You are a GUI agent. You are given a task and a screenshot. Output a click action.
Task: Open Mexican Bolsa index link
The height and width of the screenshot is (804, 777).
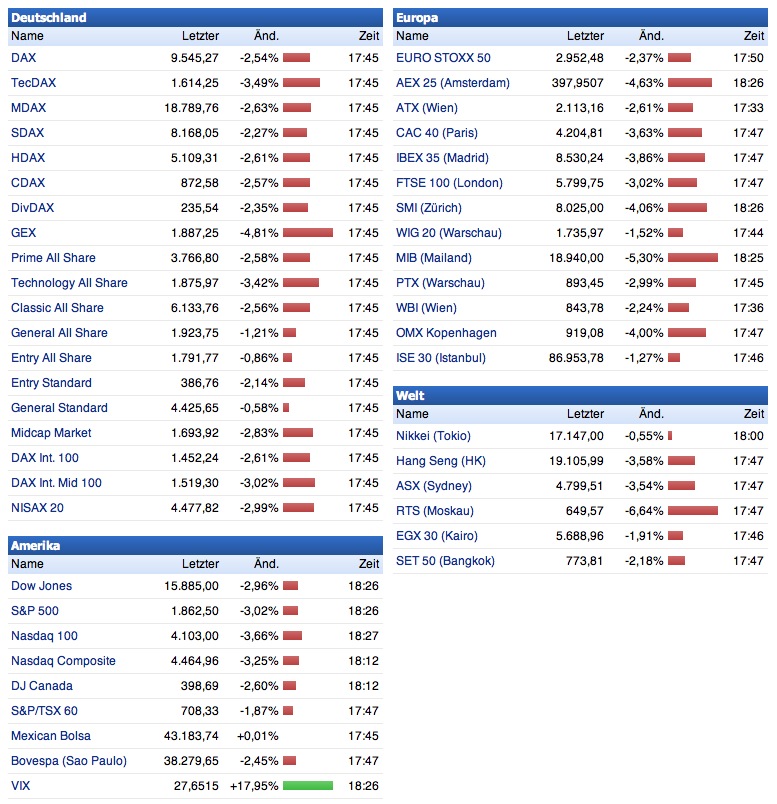pyautogui.click(x=51, y=736)
